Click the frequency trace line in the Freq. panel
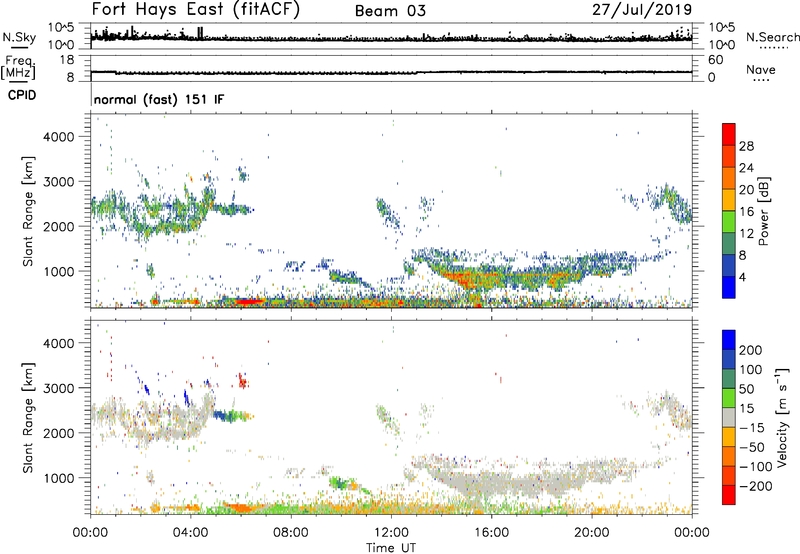This screenshot has height=554, width=800. [x=391, y=72]
